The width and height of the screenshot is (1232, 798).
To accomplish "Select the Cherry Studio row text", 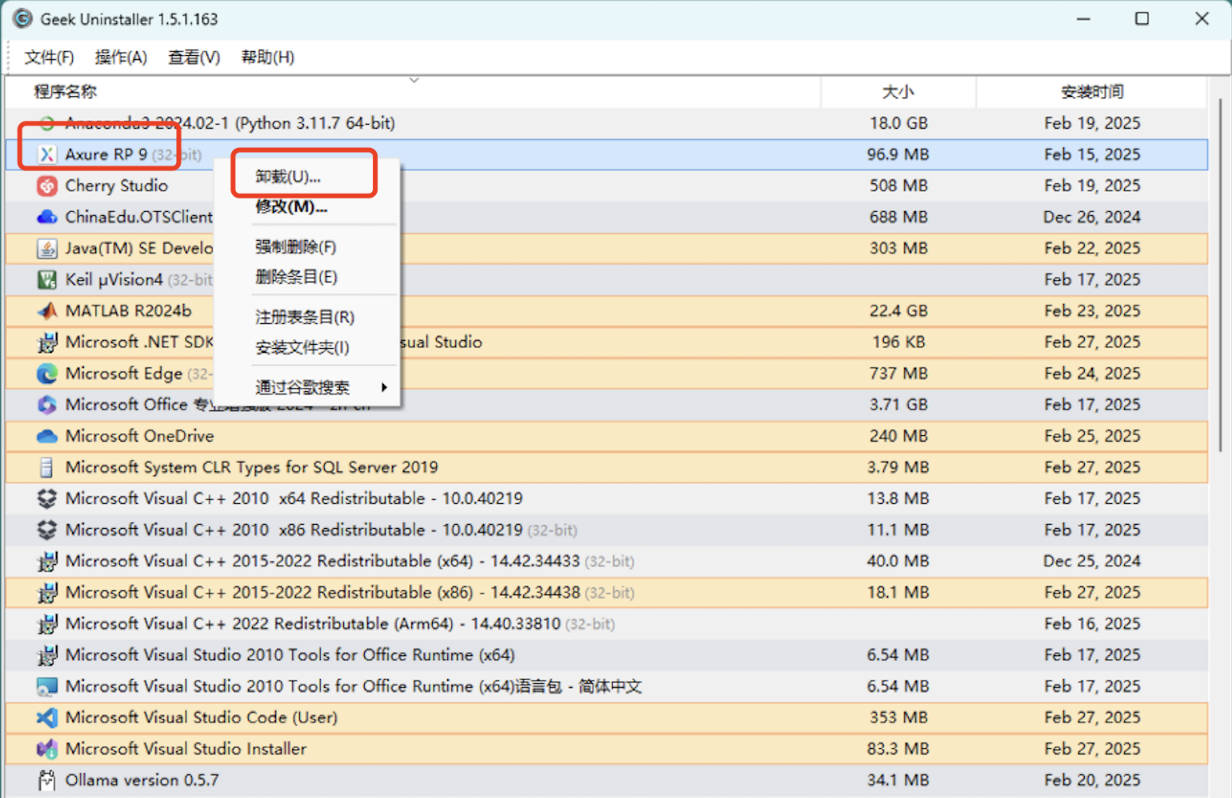I will [116, 185].
